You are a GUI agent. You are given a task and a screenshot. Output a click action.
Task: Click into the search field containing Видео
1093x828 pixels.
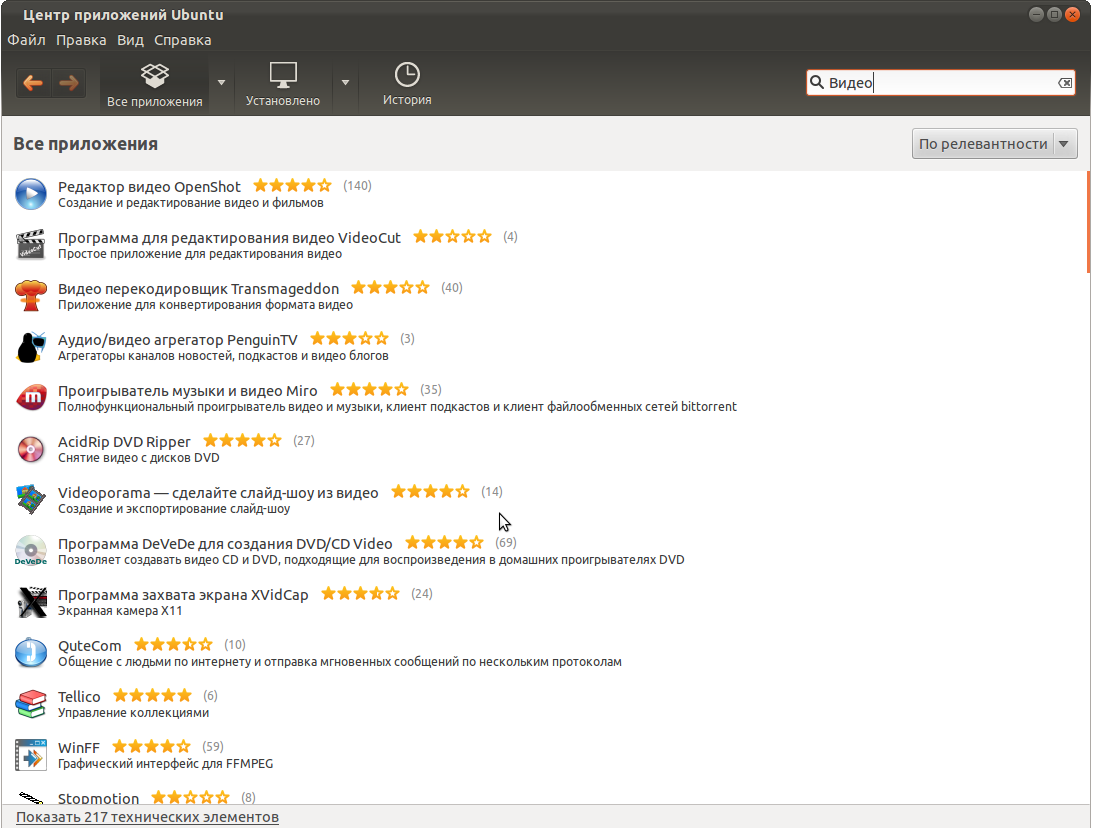[x=940, y=83]
